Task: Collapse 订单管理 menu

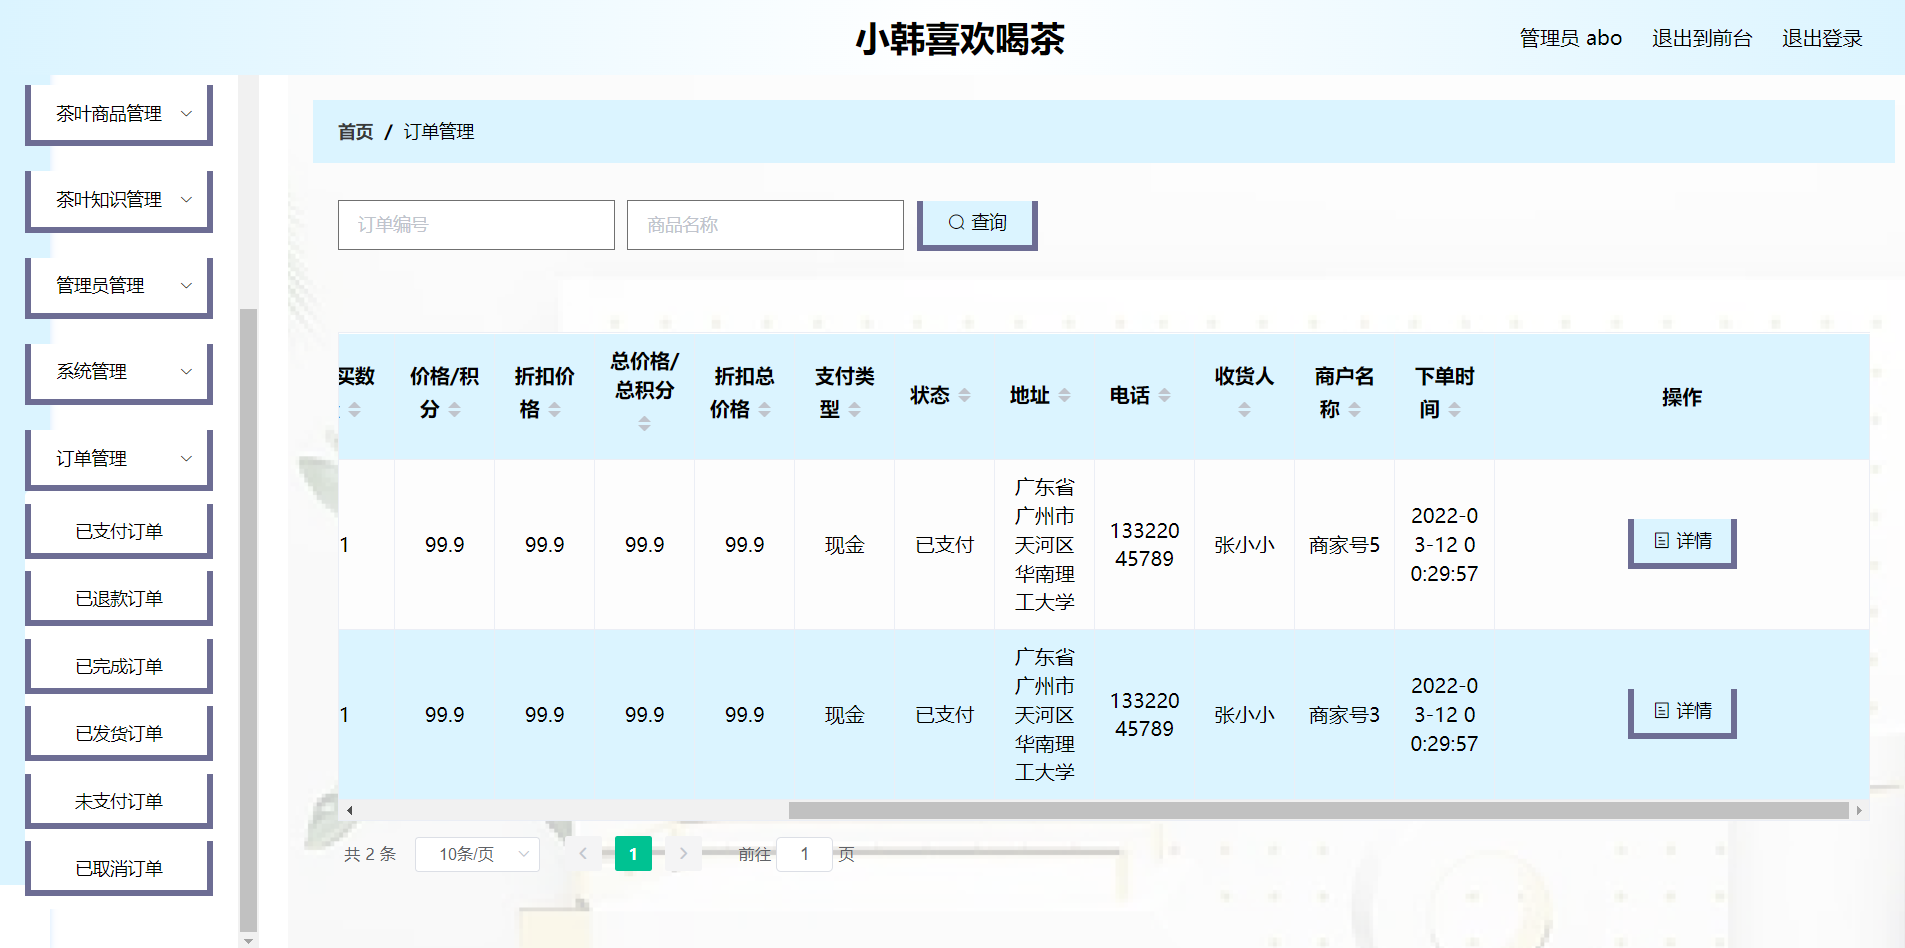Action: [119, 458]
